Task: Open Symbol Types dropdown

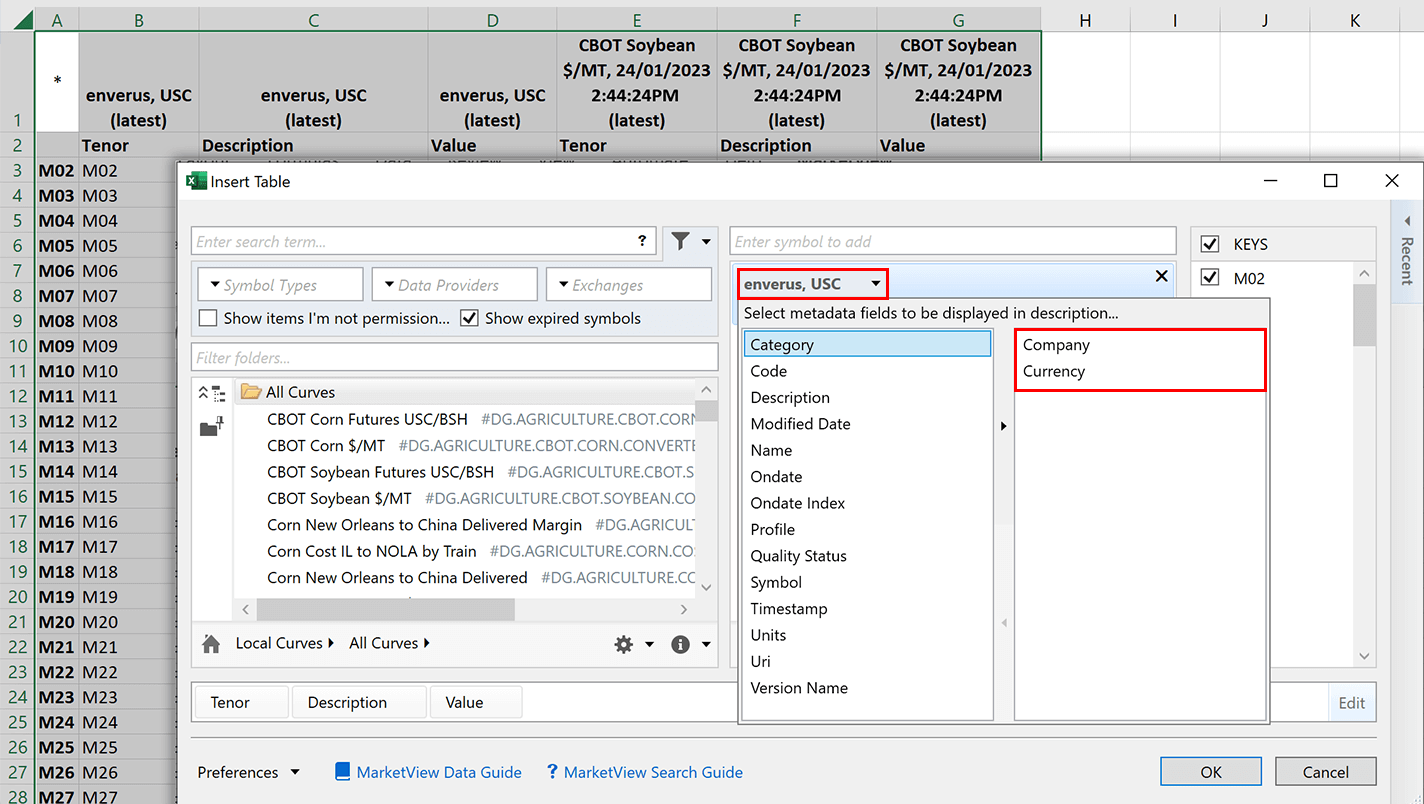Action: click(281, 285)
